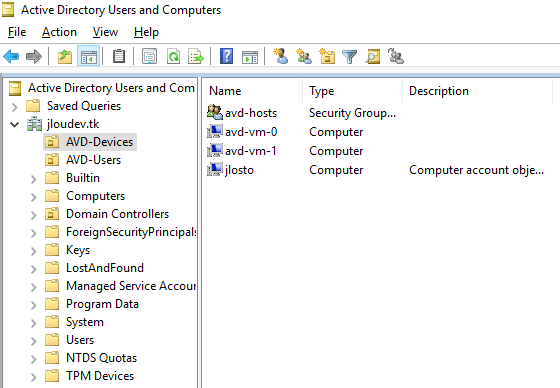Expand the System container
This screenshot has height=388, width=560.
pyautogui.click(x=34, y=323)
